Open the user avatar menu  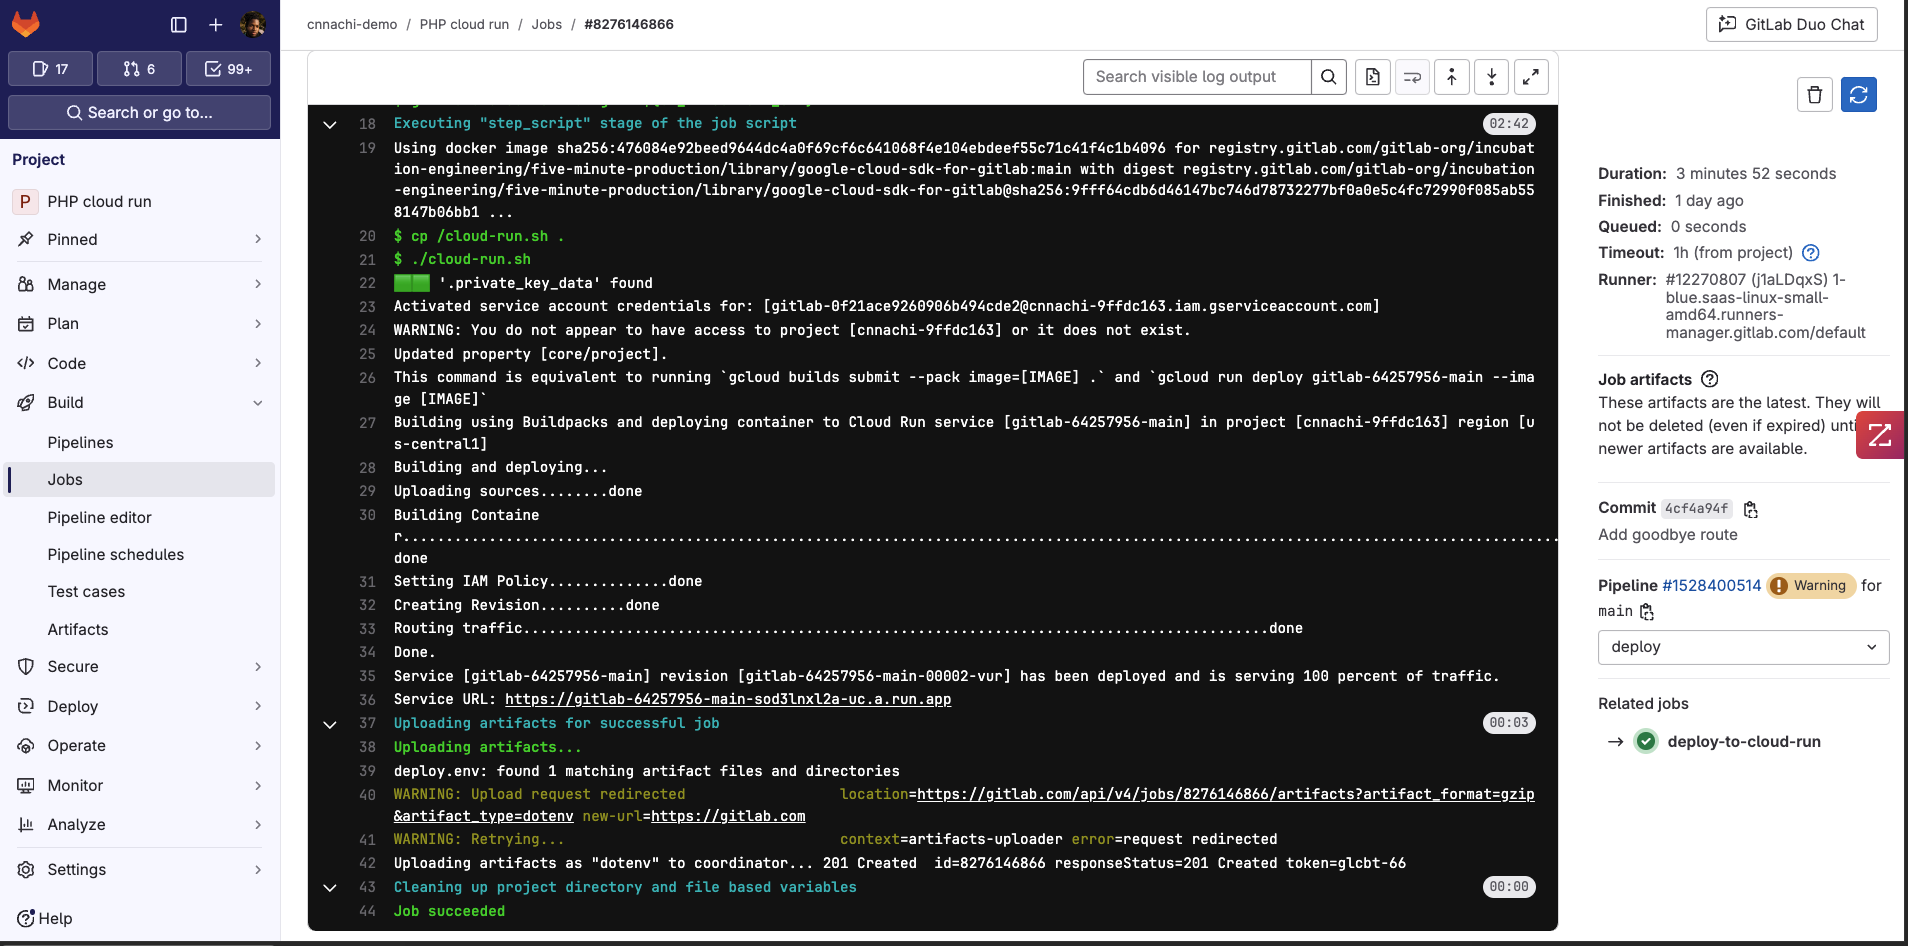coord(253,24)
